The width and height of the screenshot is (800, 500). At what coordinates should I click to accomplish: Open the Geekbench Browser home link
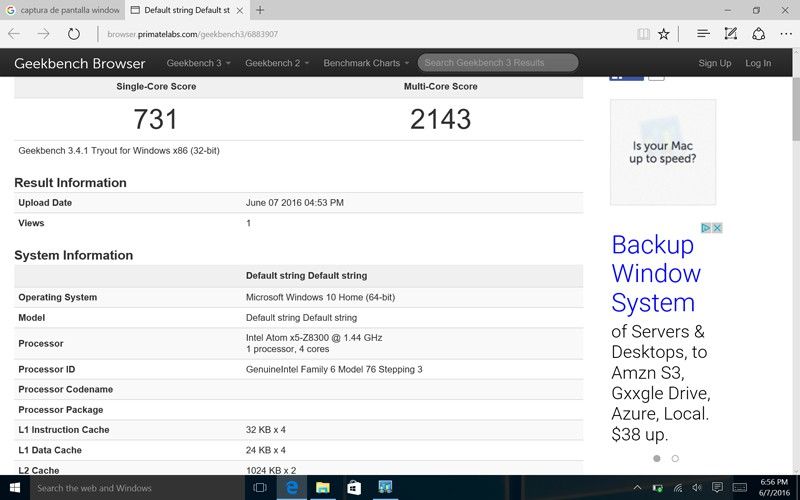coord(80,63)
